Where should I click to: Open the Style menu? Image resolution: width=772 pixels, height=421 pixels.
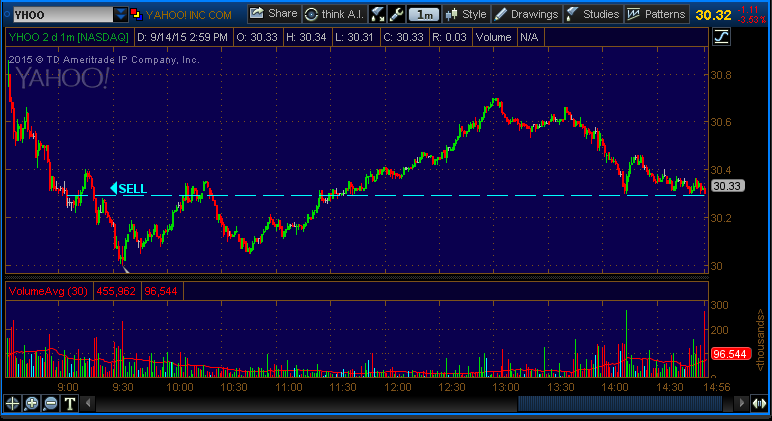point(467,14)
